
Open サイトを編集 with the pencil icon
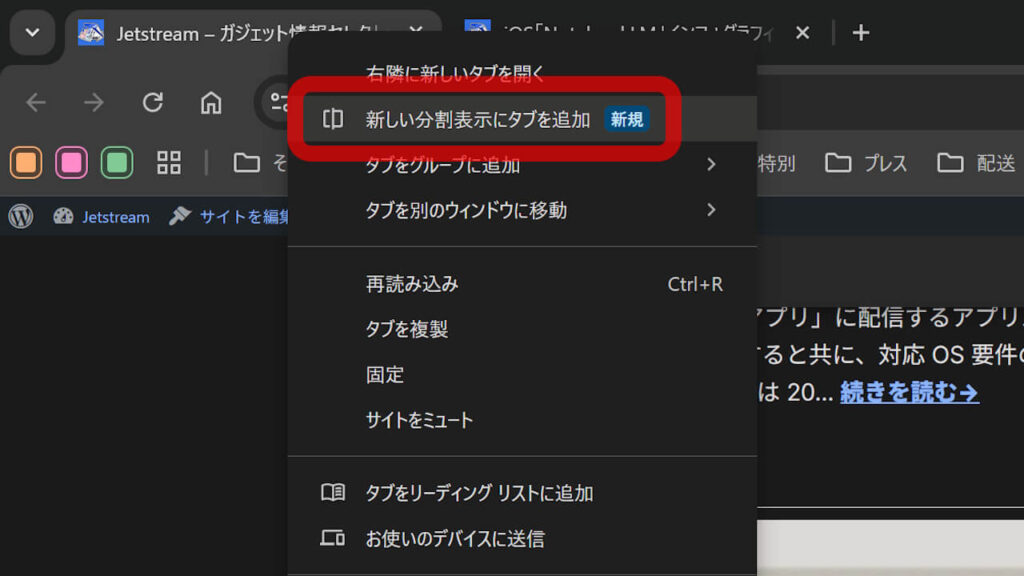[x=243, y=217]
